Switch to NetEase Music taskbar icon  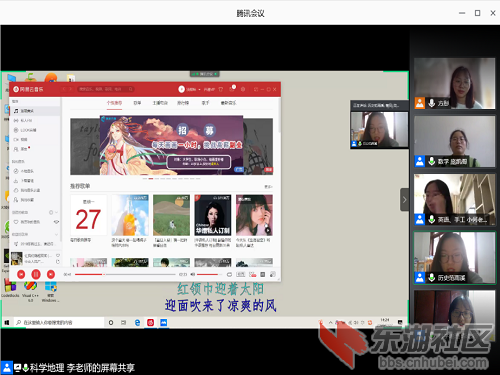[151, 322]
